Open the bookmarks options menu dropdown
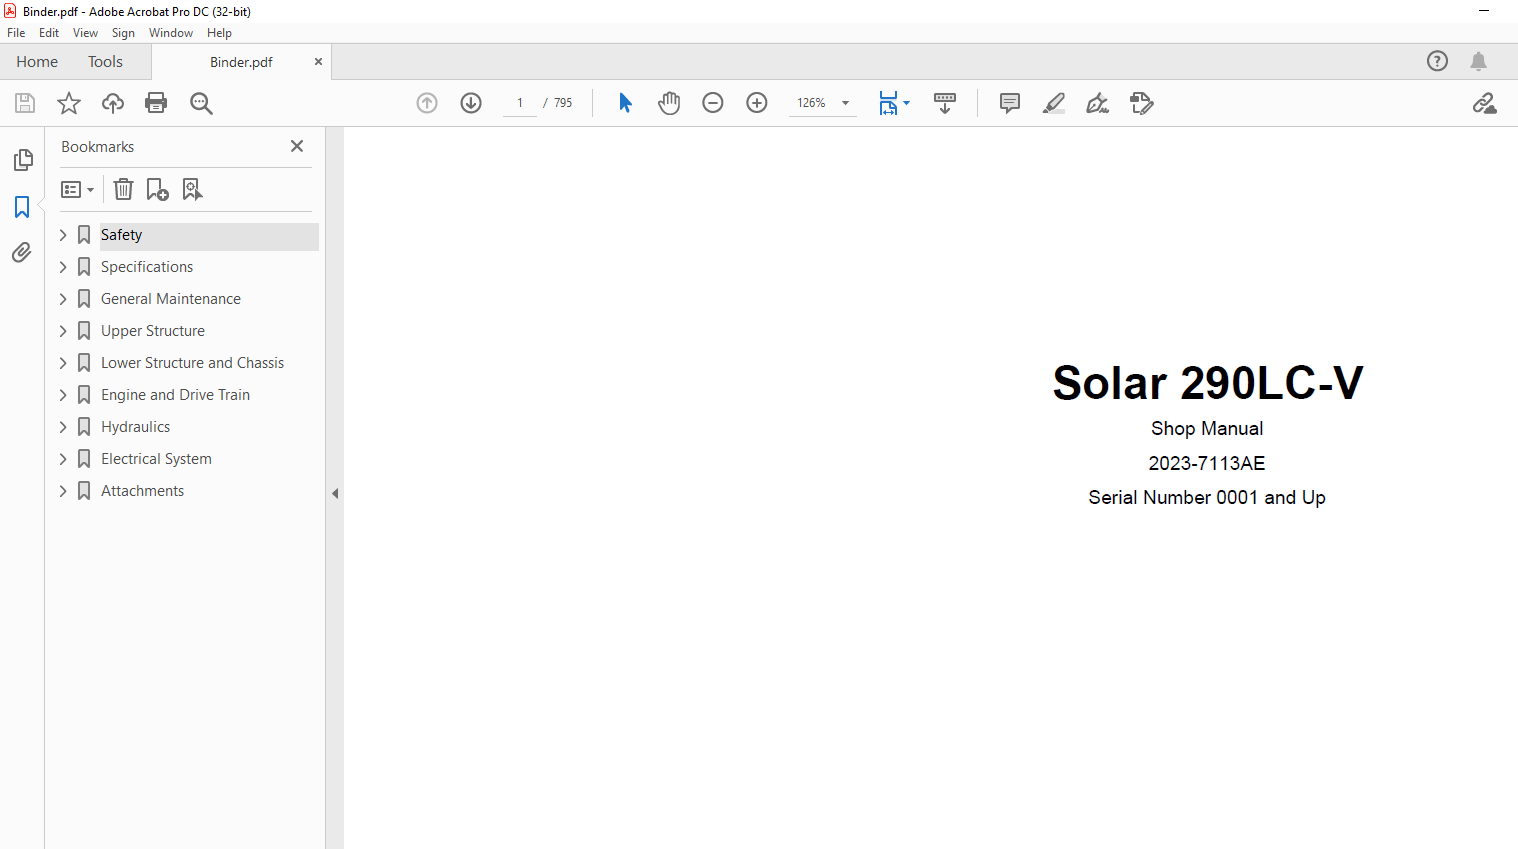 77,189
